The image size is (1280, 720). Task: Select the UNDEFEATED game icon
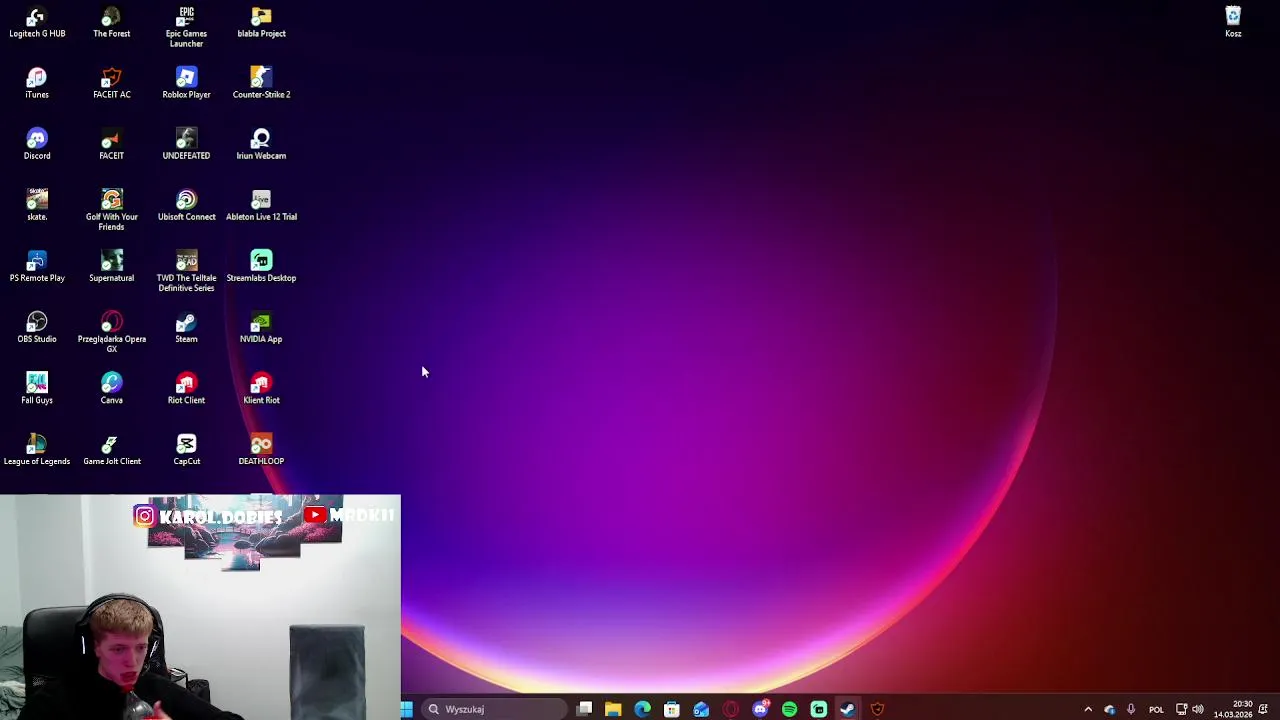pyautogui.click(x=186, y=145)
